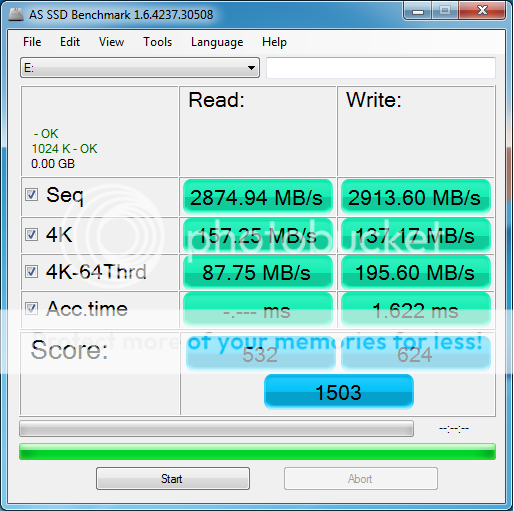Minimize the AS SSD Benchmark window
The image size is (514, 511).
(417, 11)
